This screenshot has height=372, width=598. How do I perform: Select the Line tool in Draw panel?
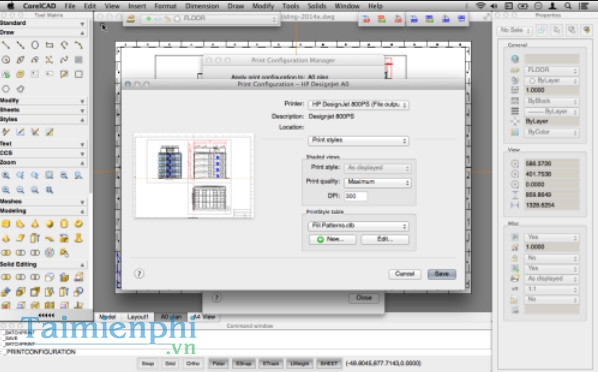(6, 45)
